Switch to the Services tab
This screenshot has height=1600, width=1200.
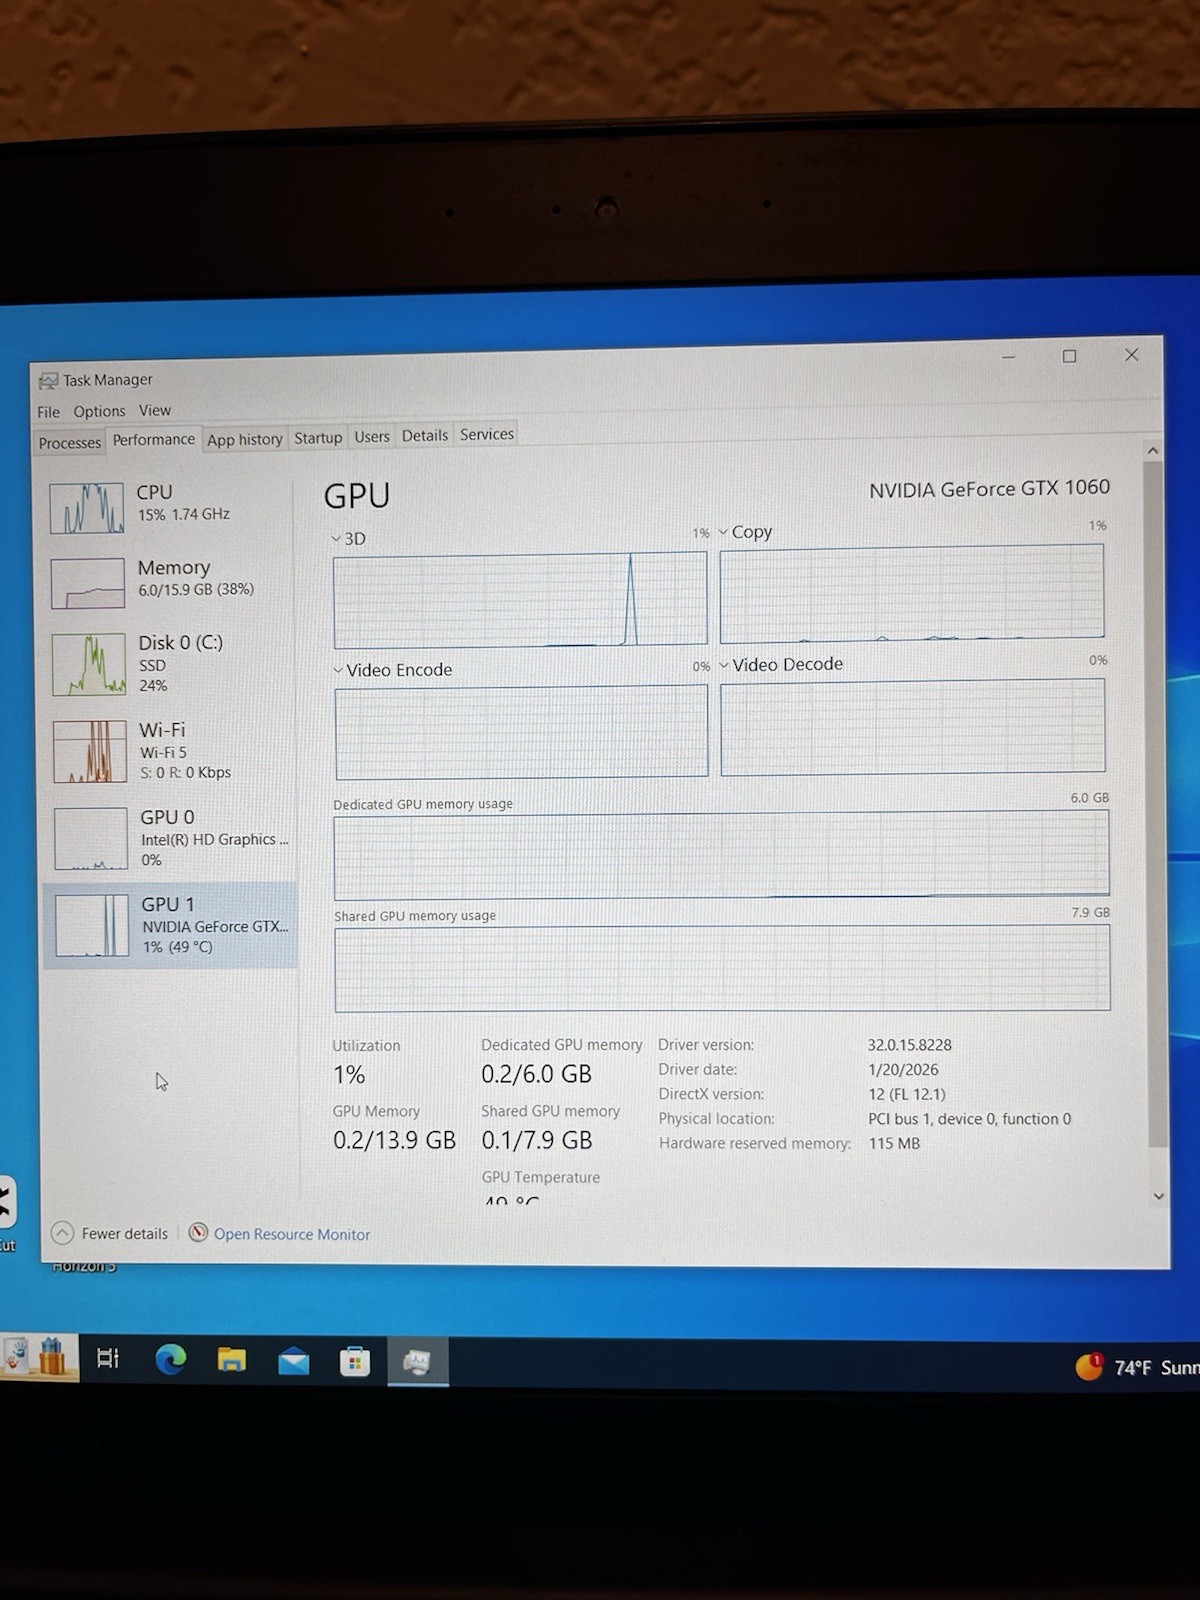487,434
